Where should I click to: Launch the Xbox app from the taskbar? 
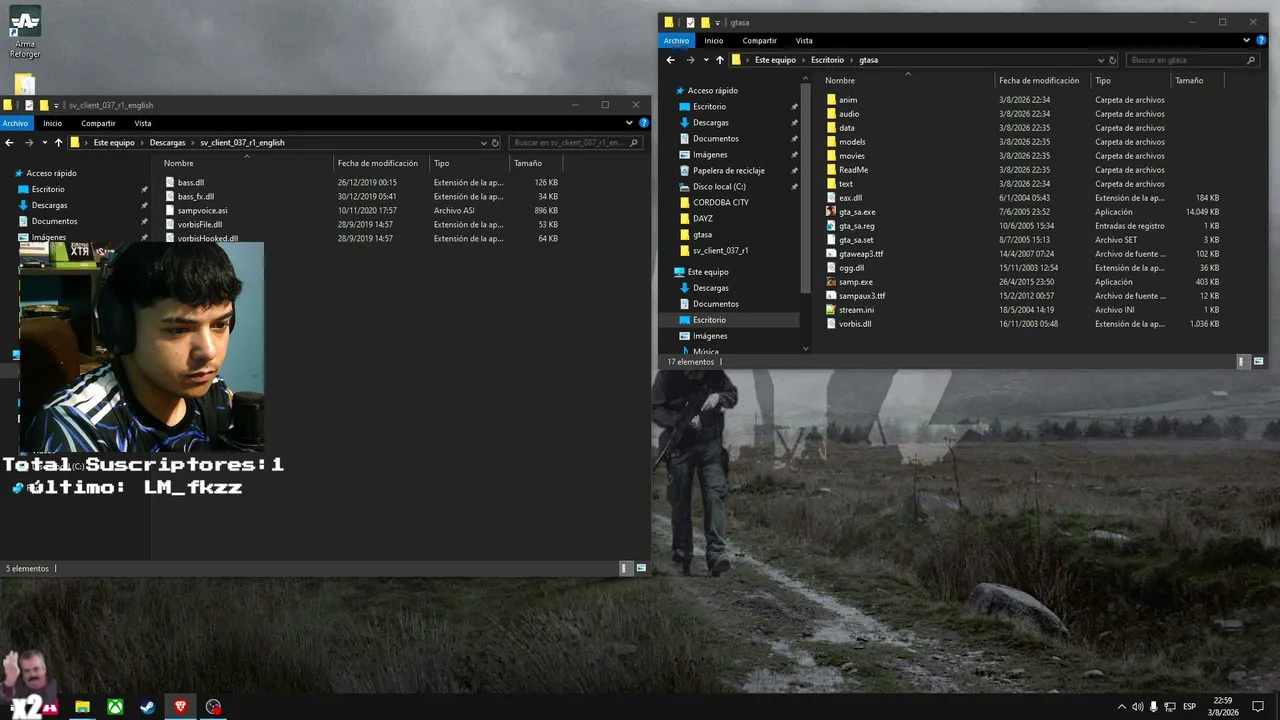click(x=116, y=707)
